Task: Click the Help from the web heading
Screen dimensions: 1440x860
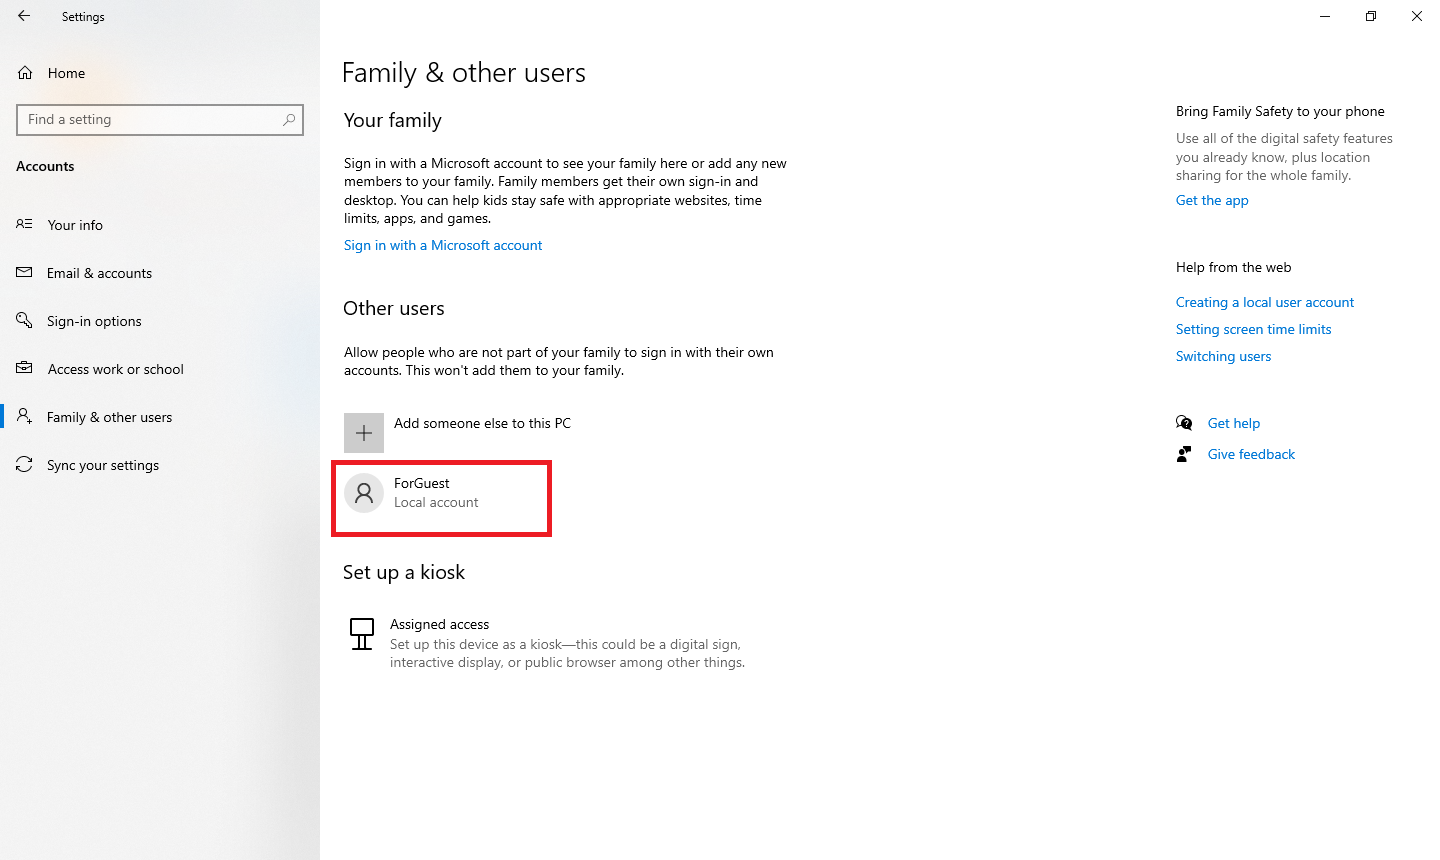Action: (1233, 267)
